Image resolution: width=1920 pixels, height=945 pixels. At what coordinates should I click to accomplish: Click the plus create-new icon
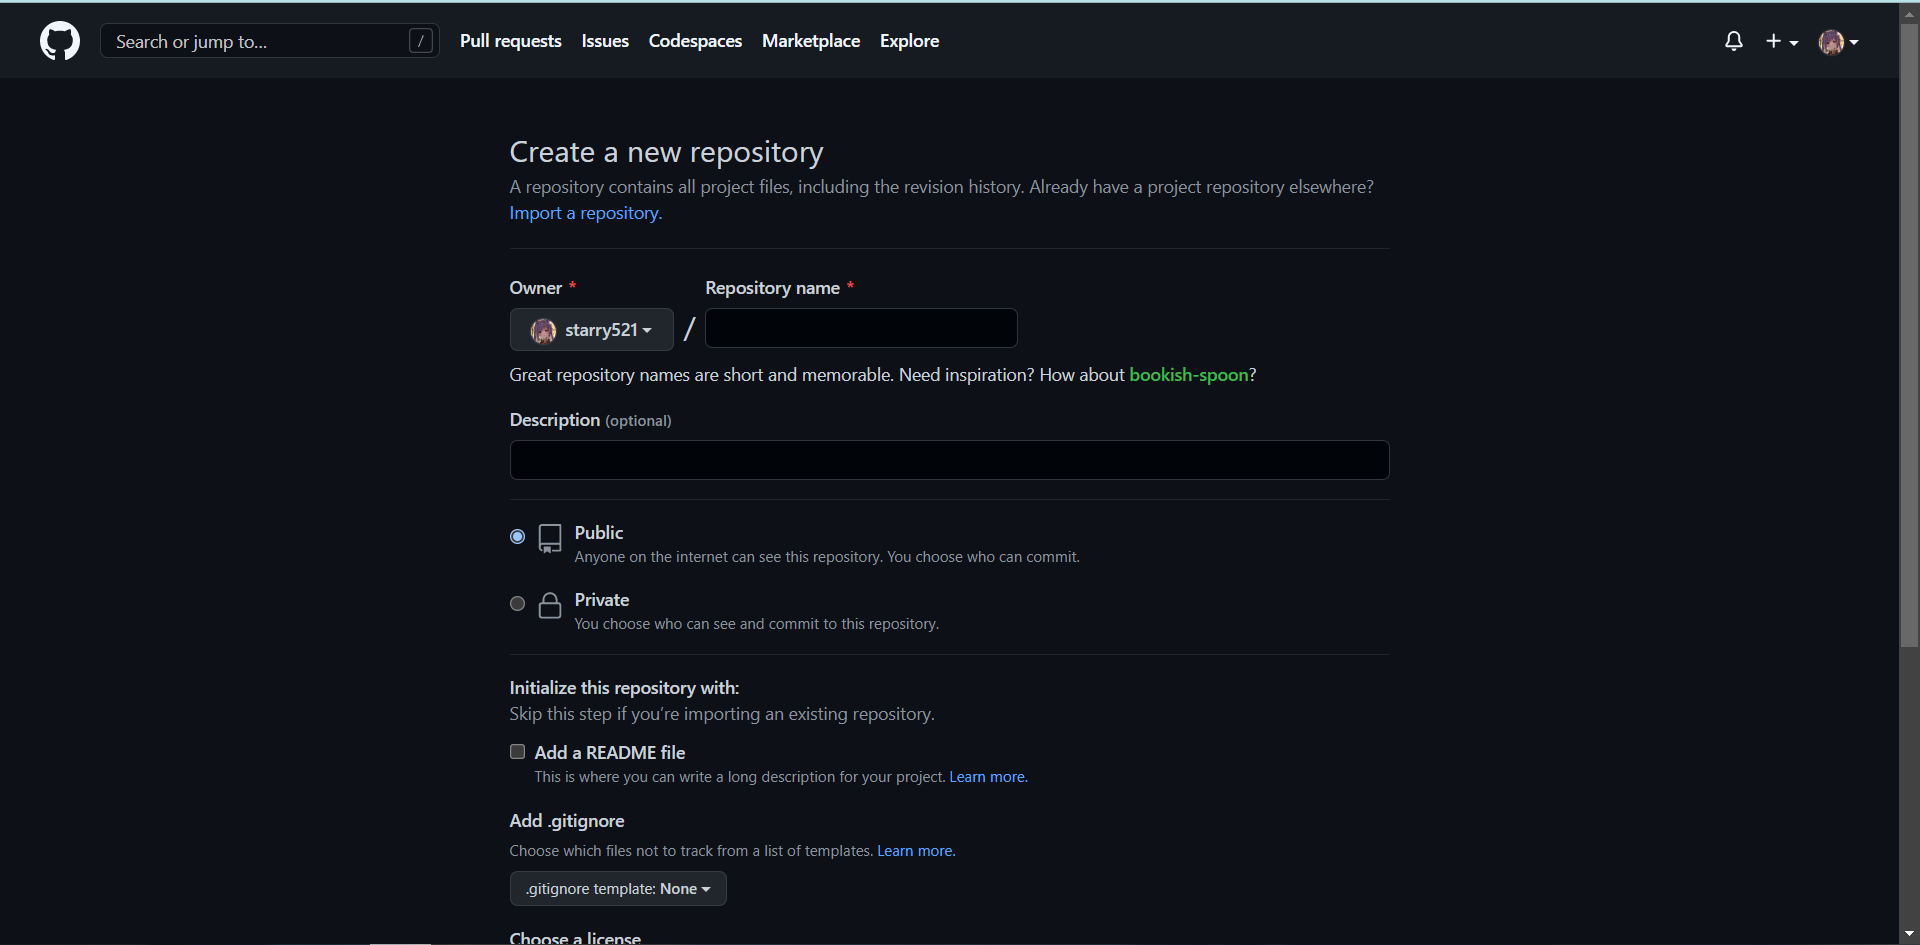click(x=1774, y=41)
